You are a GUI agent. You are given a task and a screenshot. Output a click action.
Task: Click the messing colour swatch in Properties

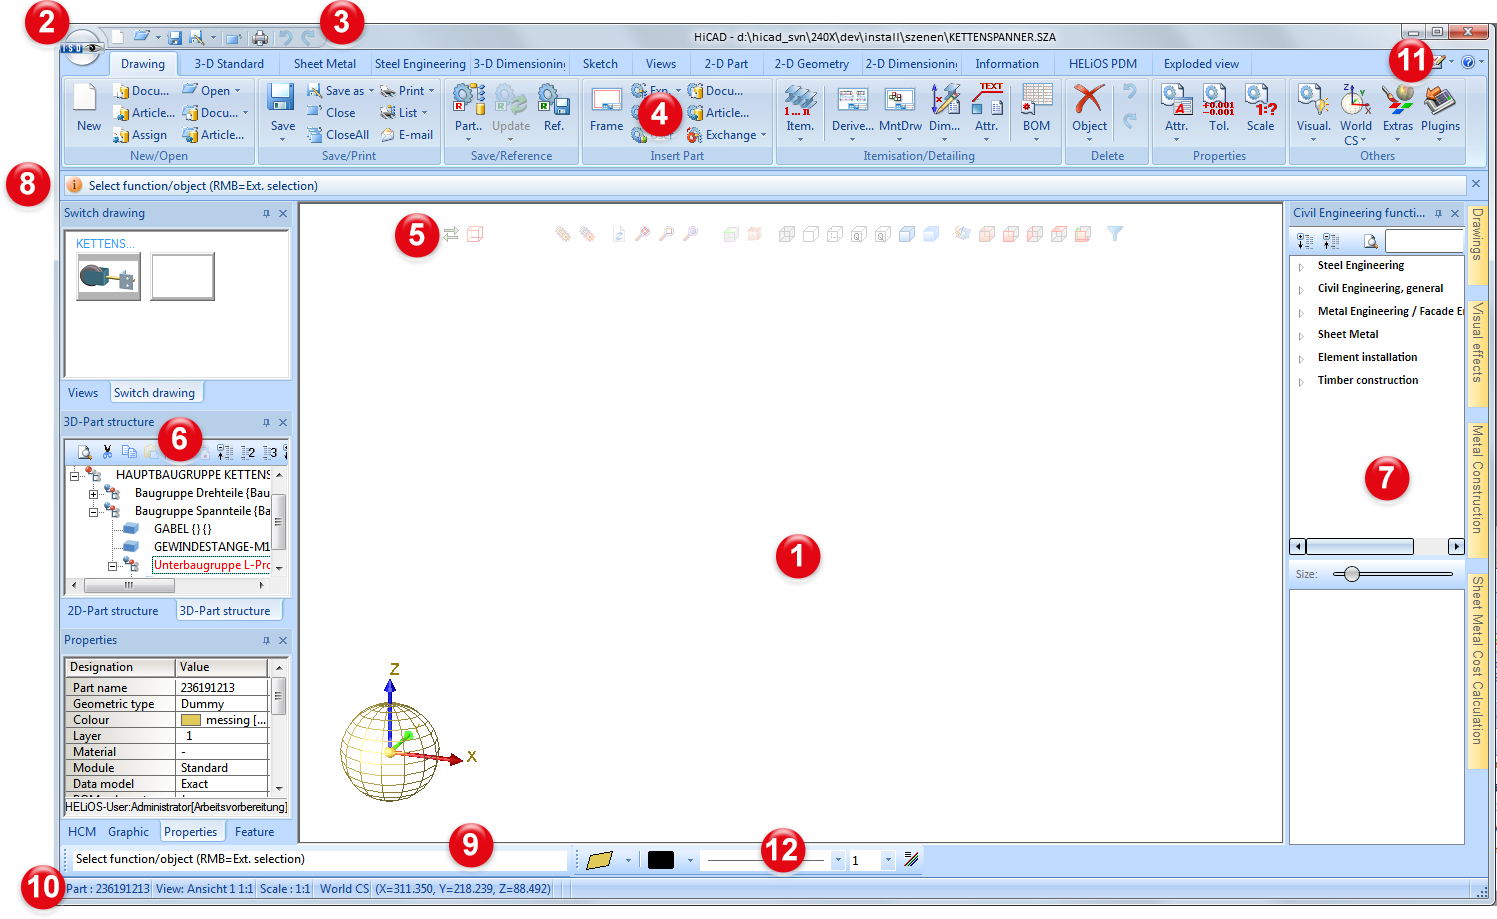[x=191, y=720]
